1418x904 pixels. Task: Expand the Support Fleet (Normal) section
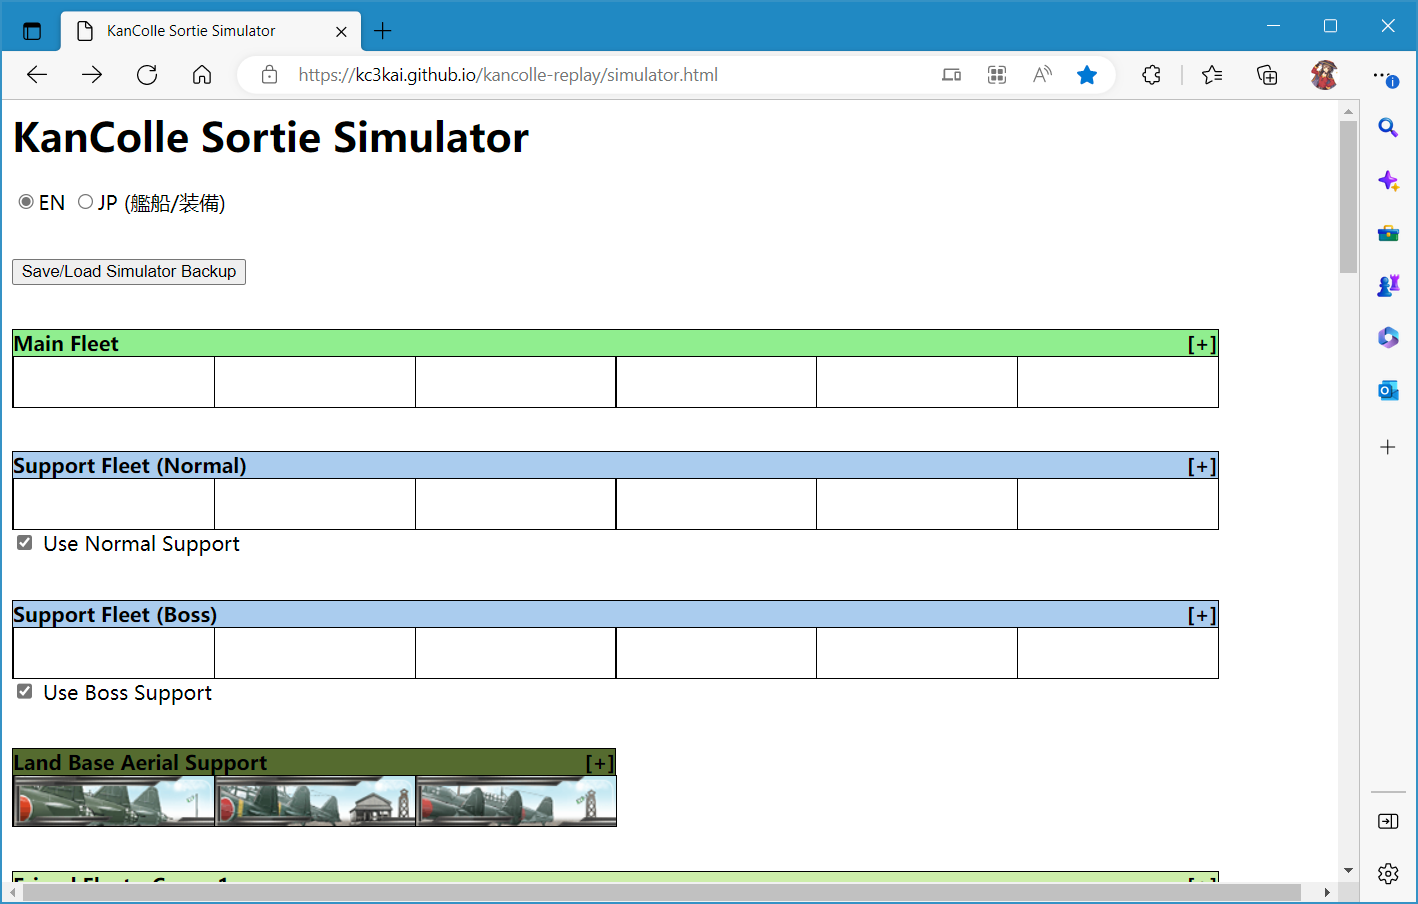(x=1201, y=466)
